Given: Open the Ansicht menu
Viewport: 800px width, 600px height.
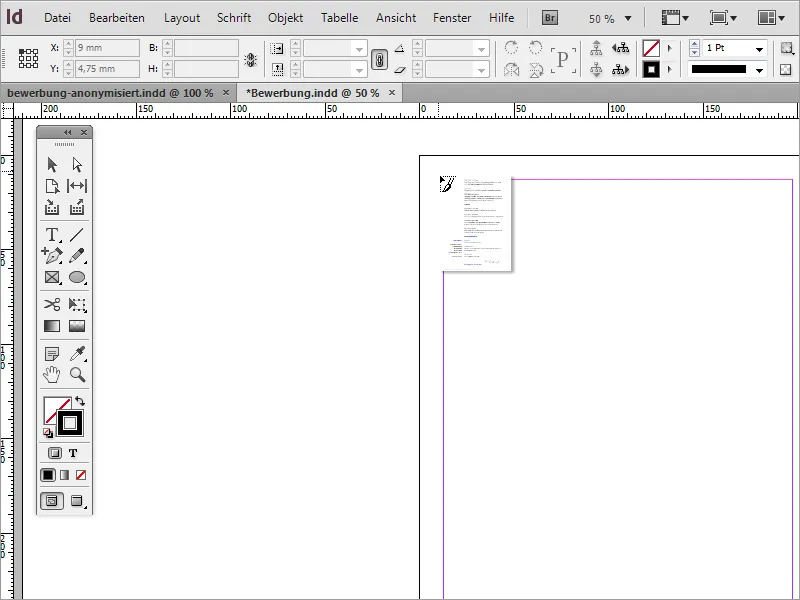Looking at the screenshot, I should pyautogui.click(x=396, y=18).
